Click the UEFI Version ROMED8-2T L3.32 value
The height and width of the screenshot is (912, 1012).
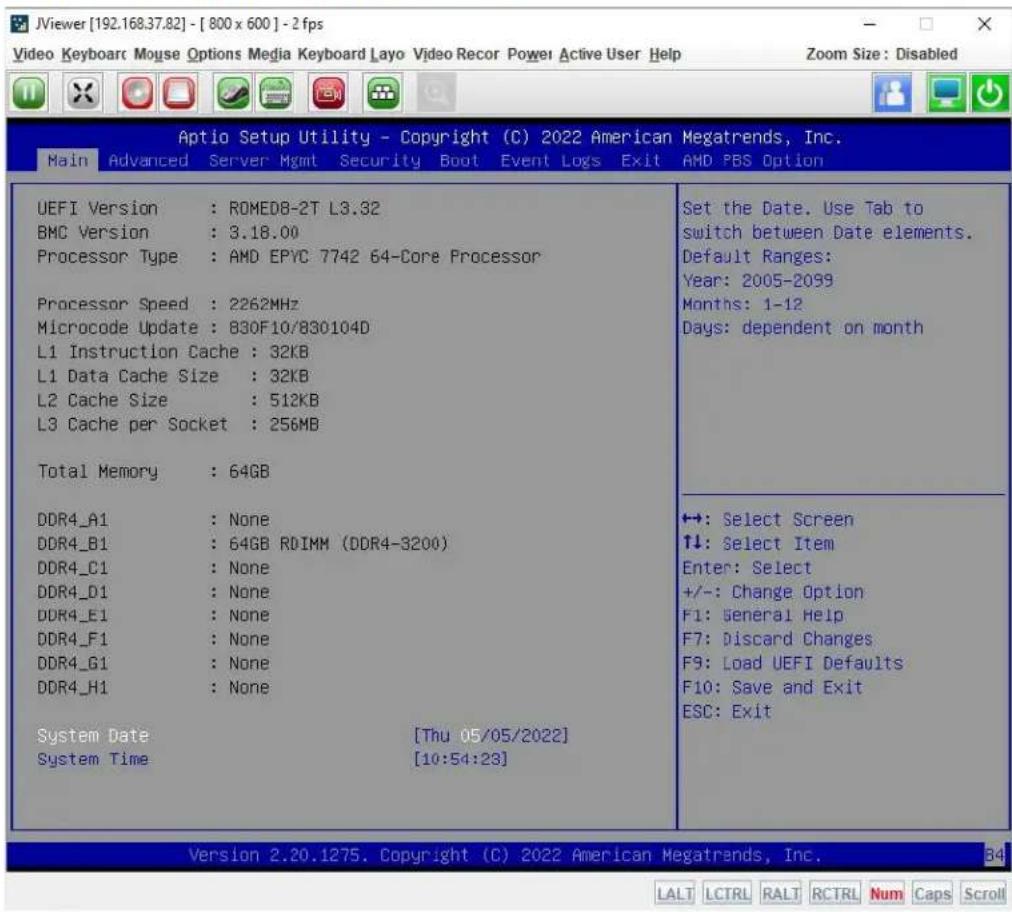305,208
